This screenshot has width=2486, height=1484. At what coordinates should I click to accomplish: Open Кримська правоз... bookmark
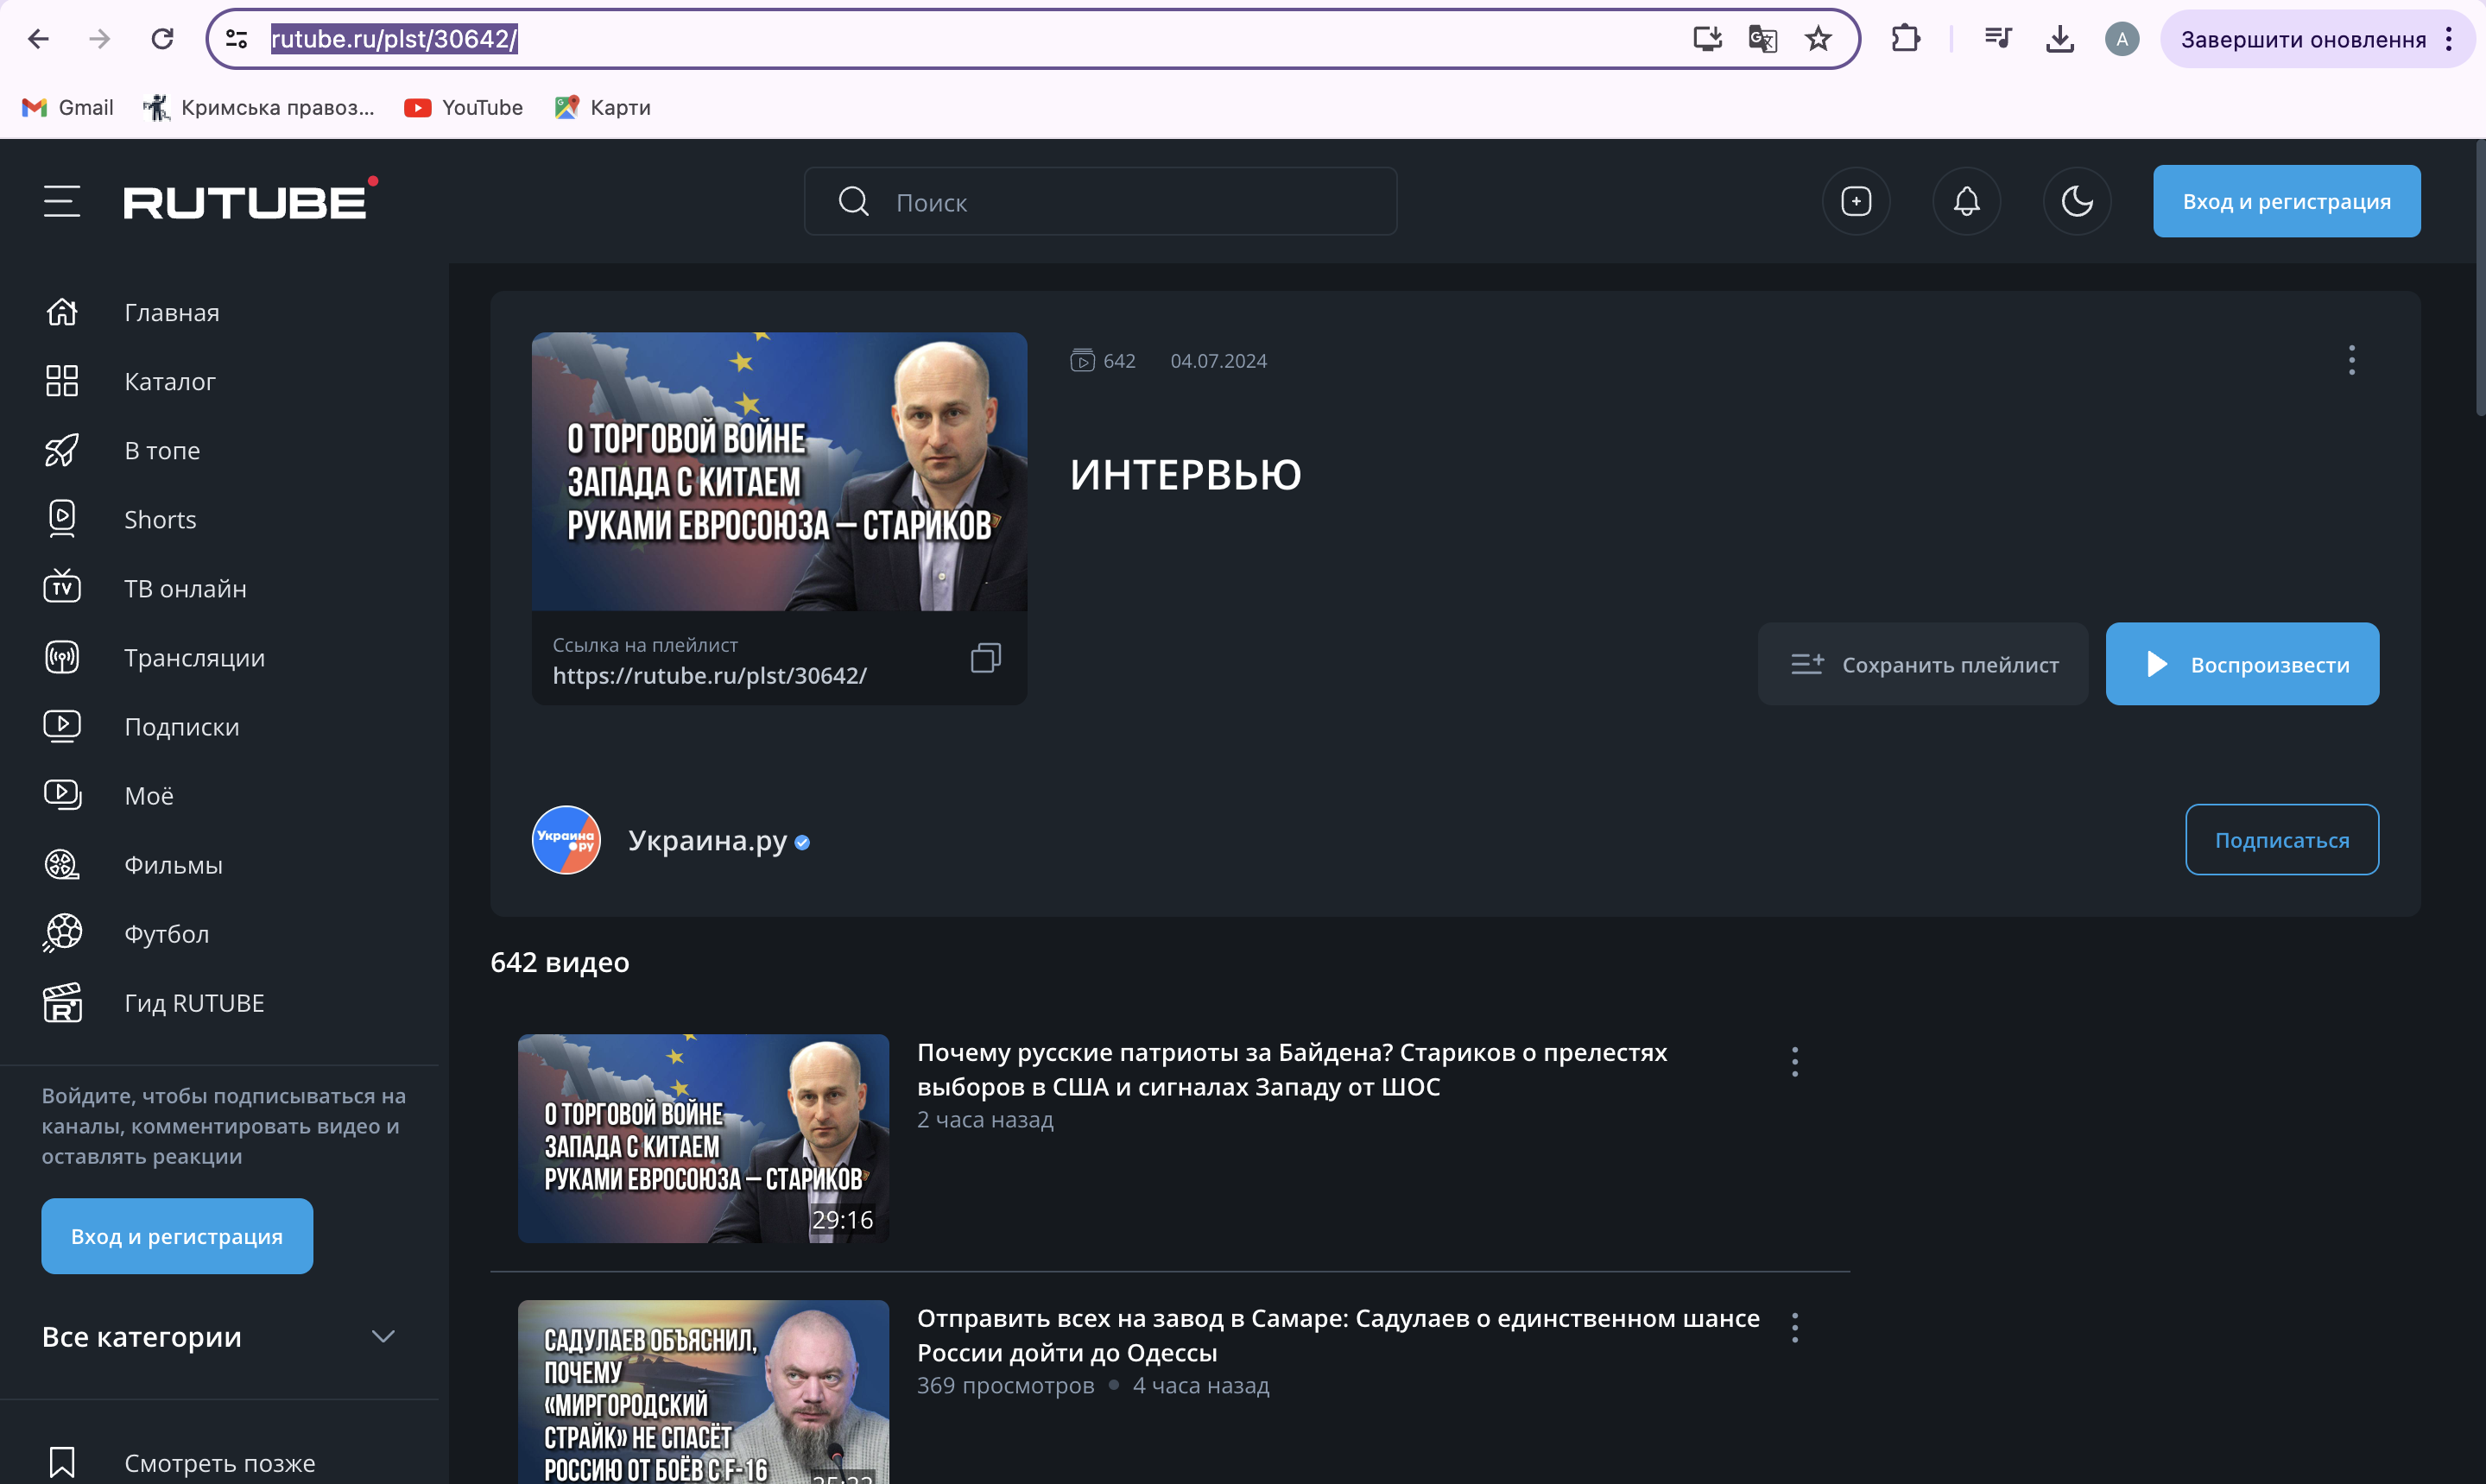click(258, 107)
